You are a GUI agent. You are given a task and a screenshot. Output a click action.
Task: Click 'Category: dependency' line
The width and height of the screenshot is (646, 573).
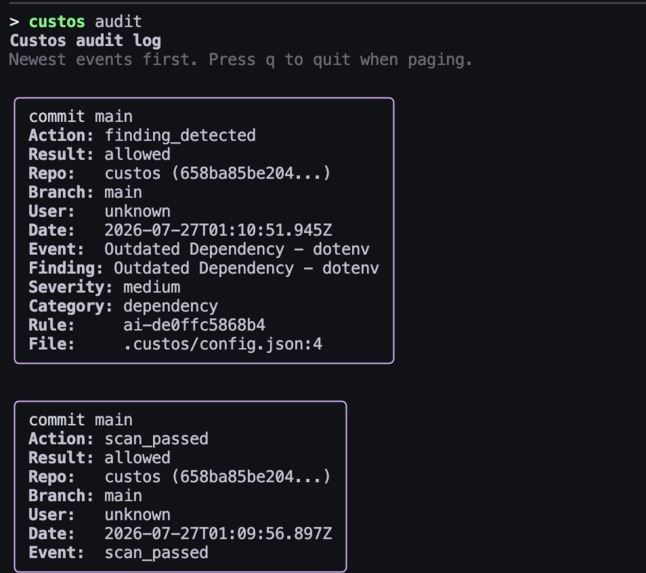coord(123,306)
